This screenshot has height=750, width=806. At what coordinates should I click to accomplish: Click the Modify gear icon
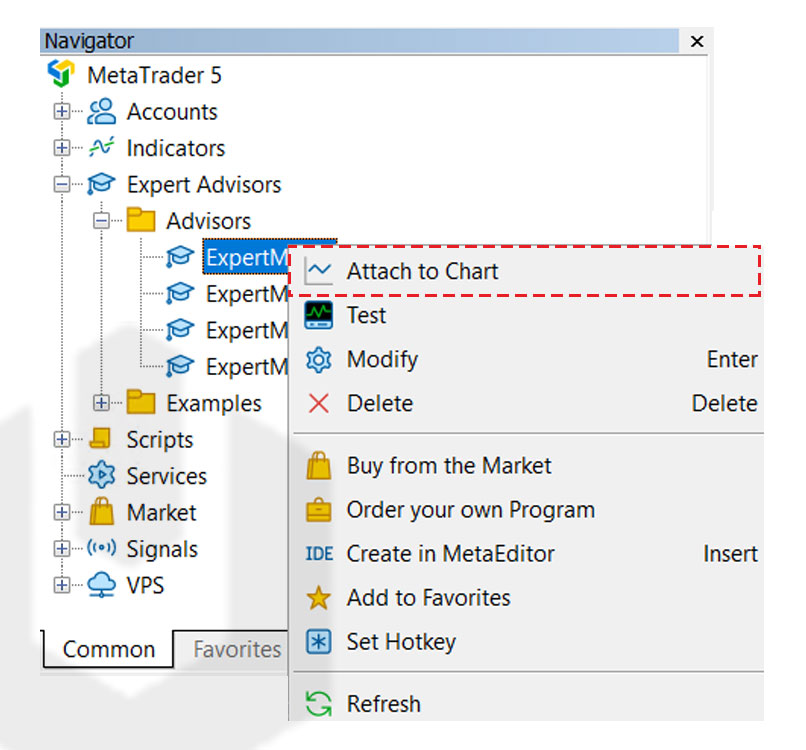pos(319,360)
